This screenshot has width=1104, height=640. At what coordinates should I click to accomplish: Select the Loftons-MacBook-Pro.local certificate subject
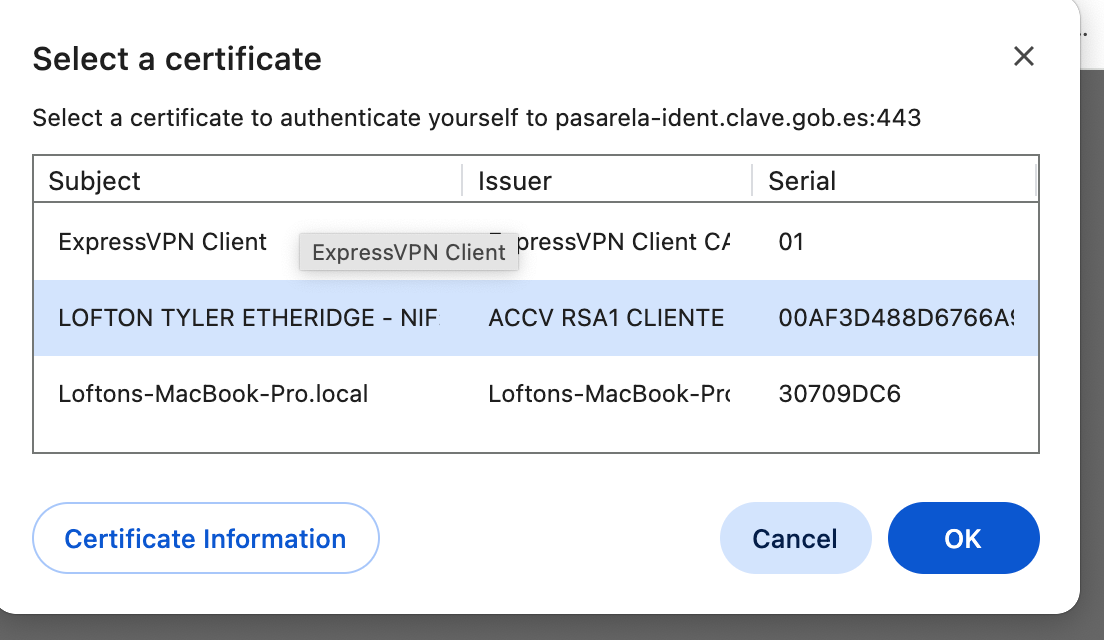tap(213, 394)
